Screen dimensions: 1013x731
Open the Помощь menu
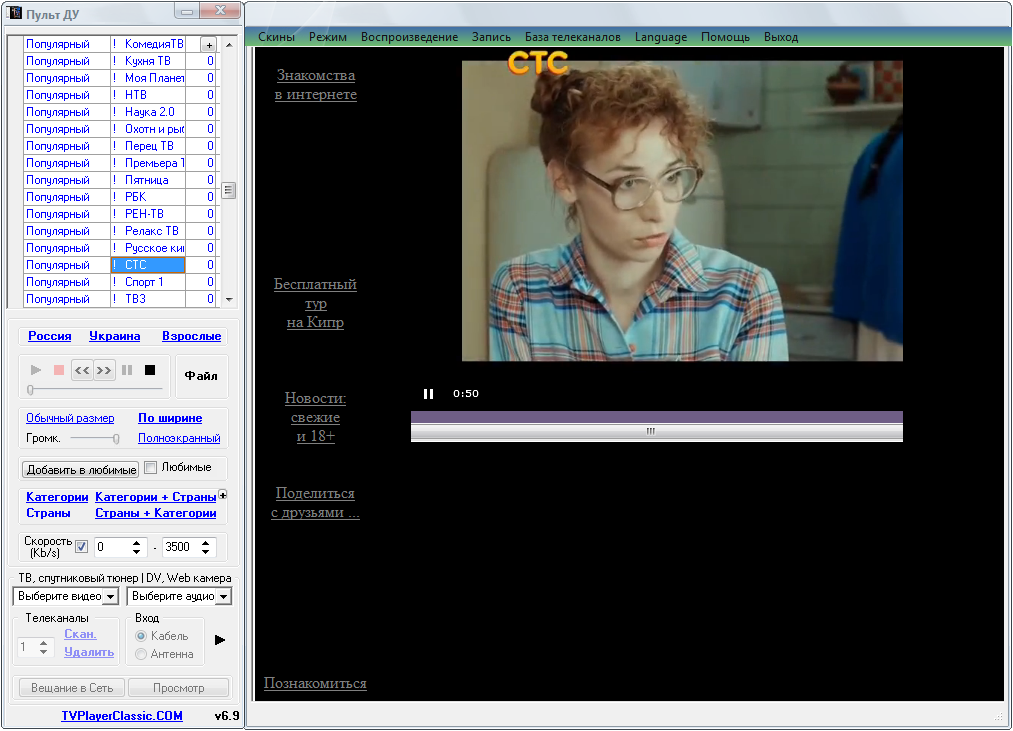pyautogui.click(x=726, y=37)
